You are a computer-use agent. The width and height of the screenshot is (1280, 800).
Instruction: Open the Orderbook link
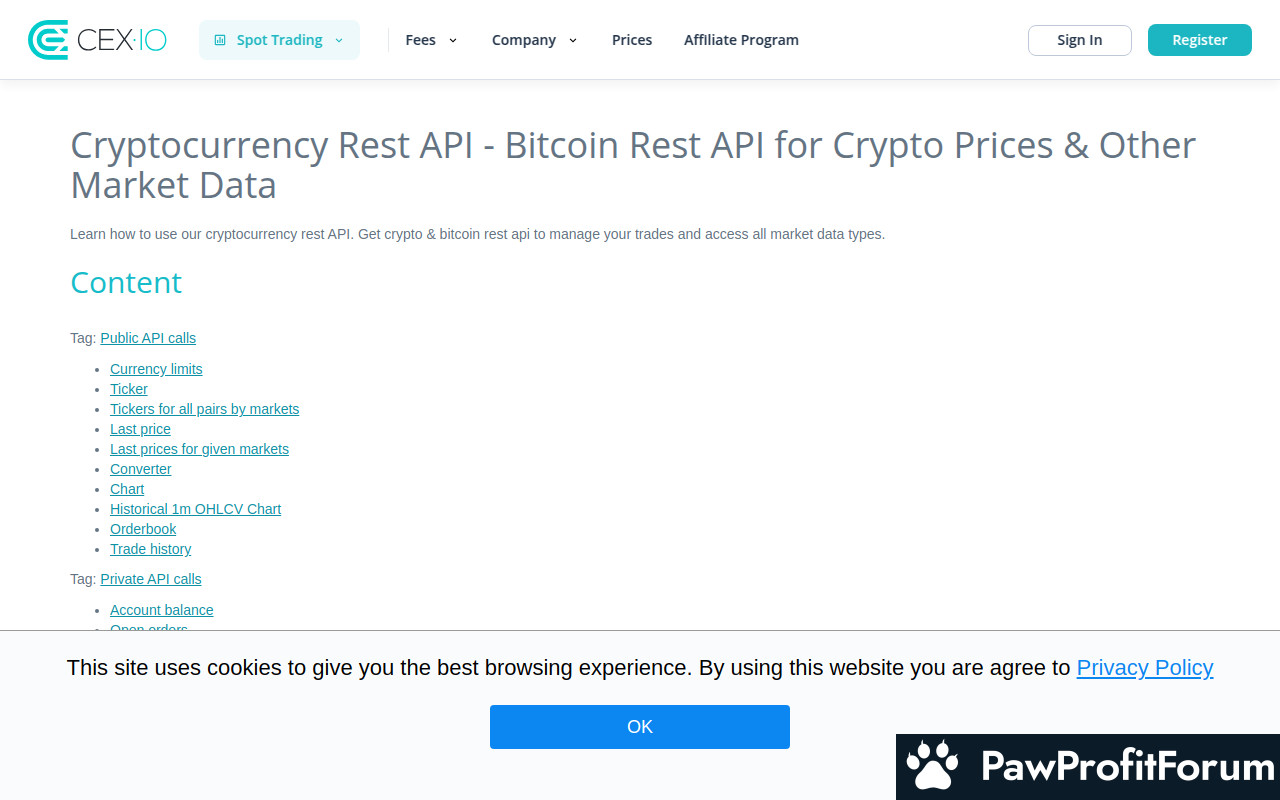pos(143,529)
